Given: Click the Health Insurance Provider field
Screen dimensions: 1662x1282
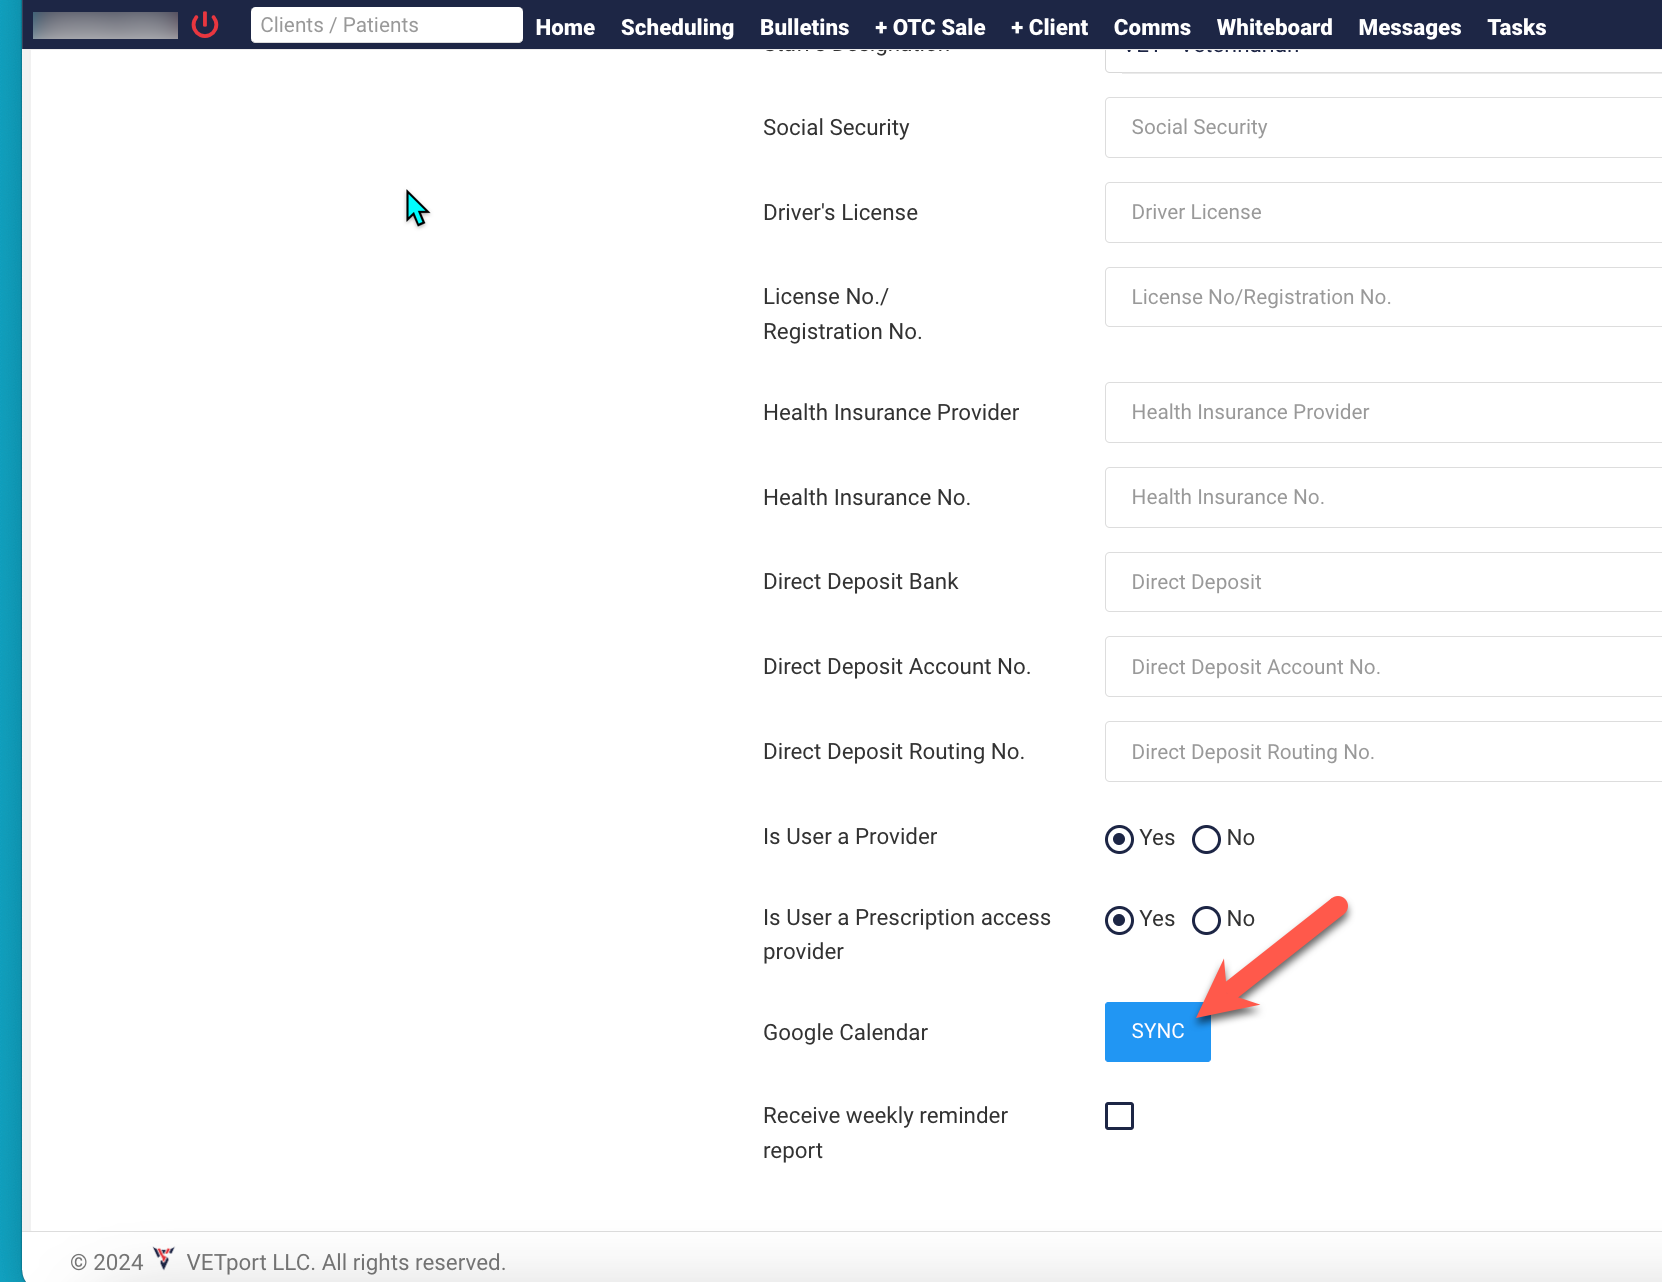Looking at the screenshot, I should (x=1382, y=412).
